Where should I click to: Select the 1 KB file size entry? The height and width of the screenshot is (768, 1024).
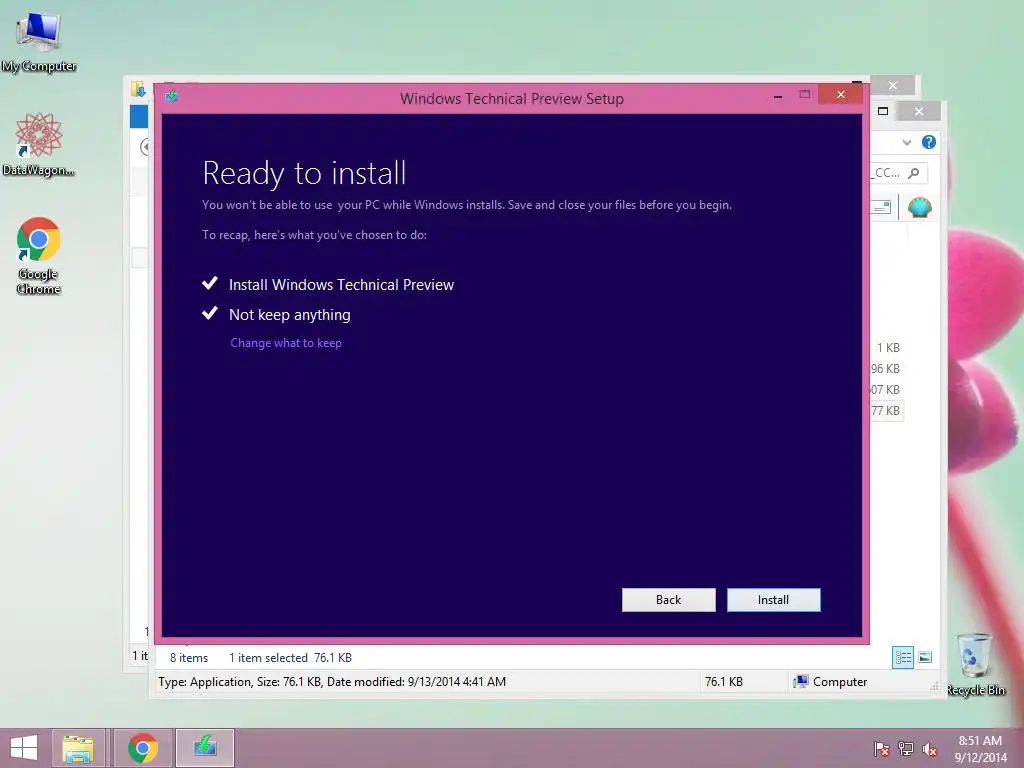click(x=888, y=347)
